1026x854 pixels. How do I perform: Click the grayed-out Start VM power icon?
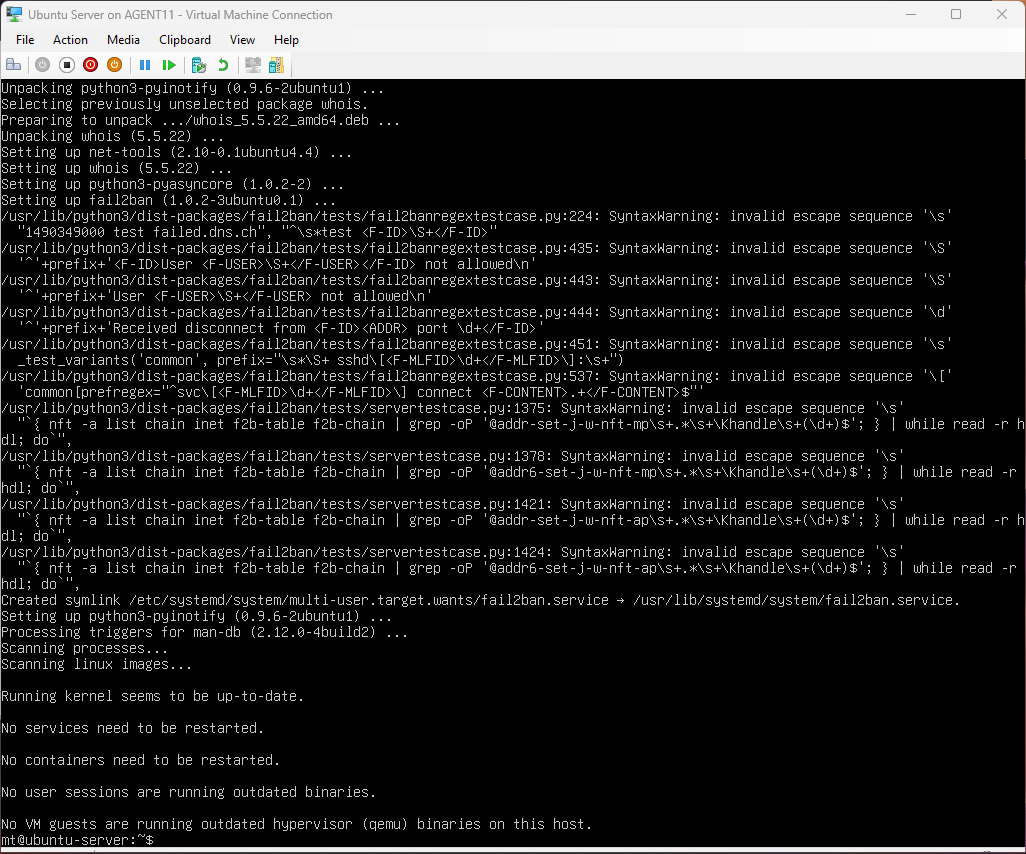pyautogui.click(x=42, y=65)
